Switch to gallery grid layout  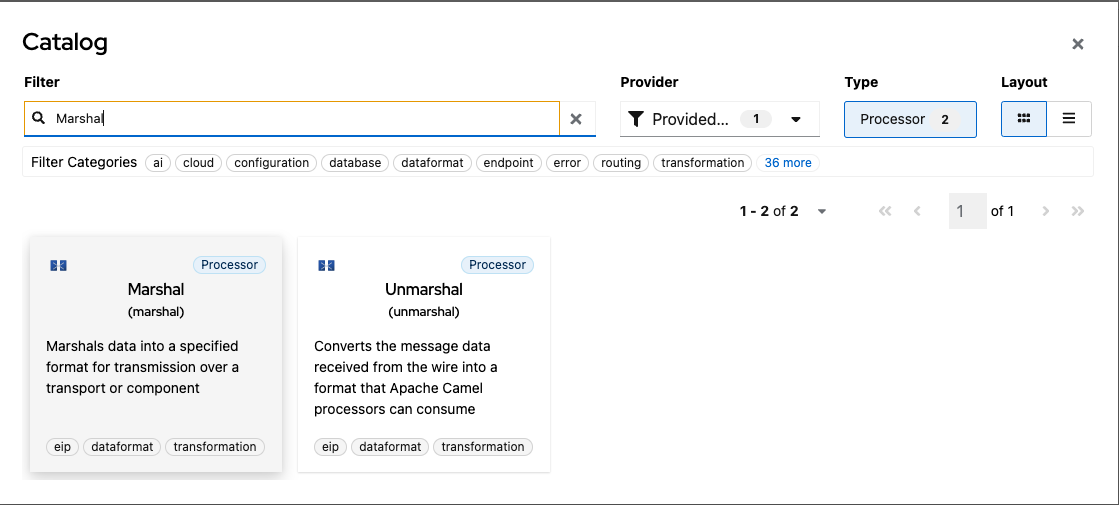pos(1023,119)
